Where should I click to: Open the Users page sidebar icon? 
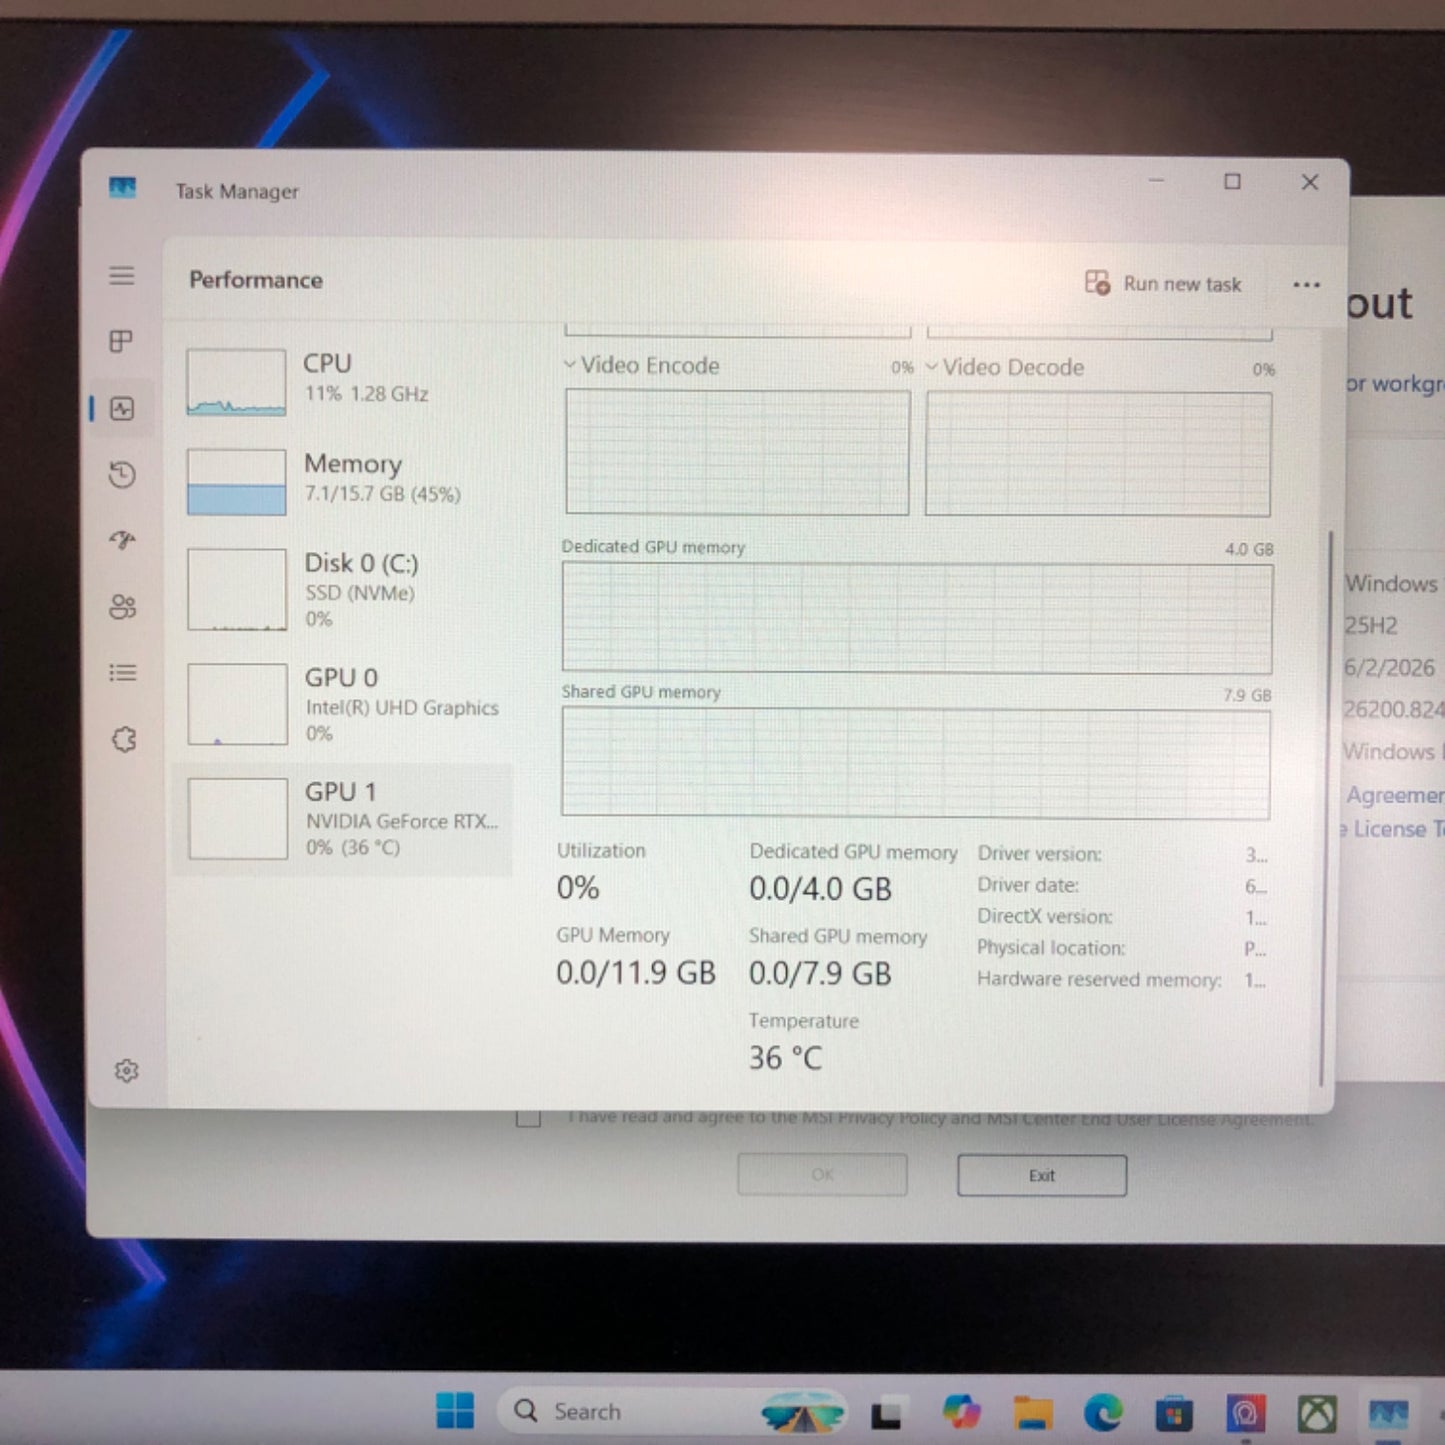coord(122,607)
